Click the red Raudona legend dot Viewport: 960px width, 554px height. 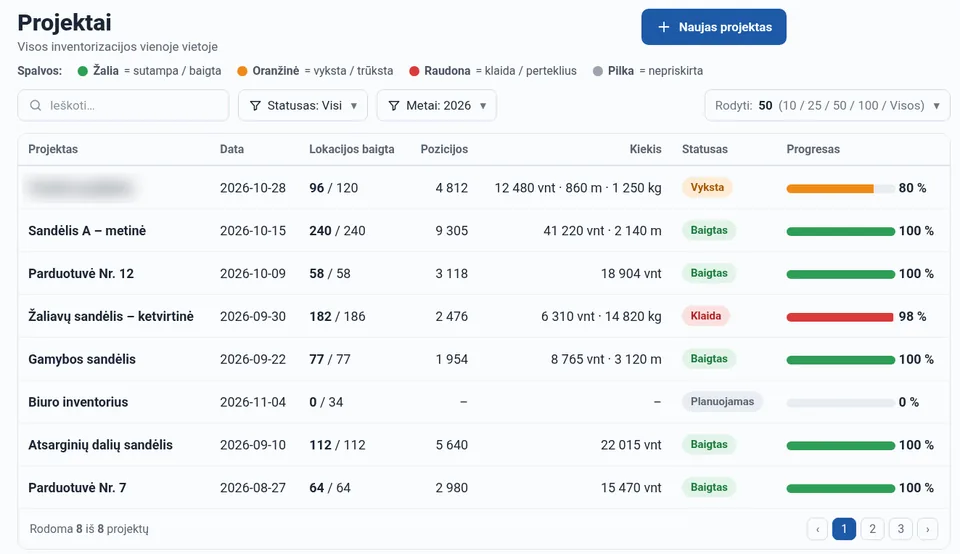[414, 71]
